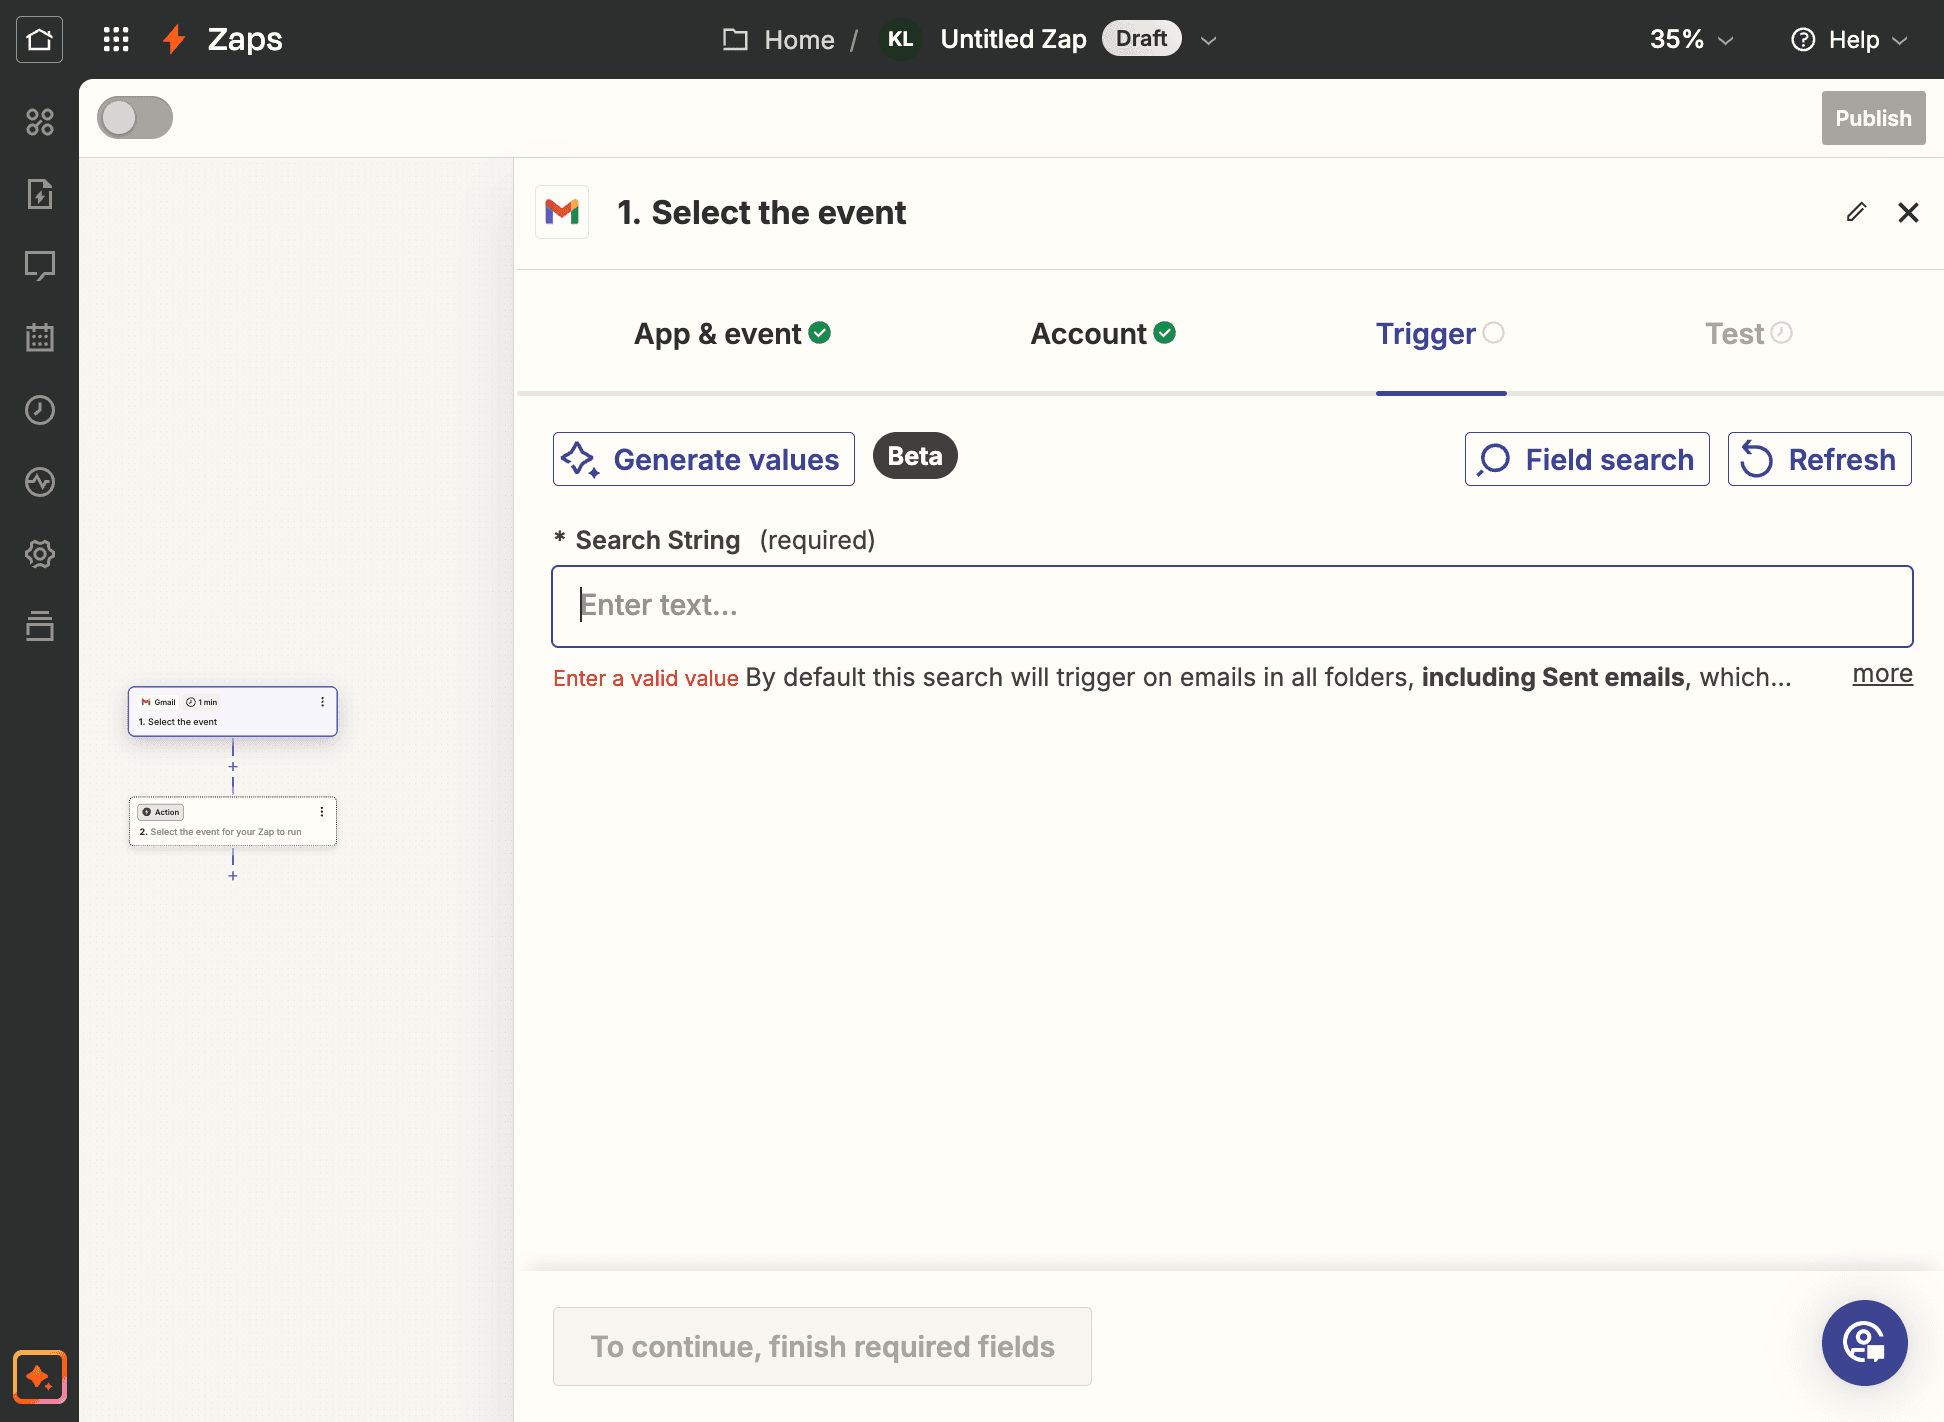The height and width of the screenshot is (1422, 1944).
Task: Open the support chat bubble
Action: (1864, 1343)
